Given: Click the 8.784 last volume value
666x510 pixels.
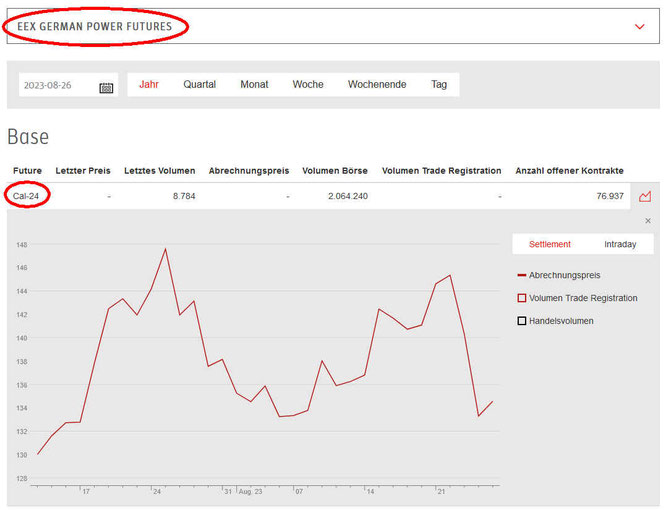Looking at the screenshot, I should click(184, 196).
